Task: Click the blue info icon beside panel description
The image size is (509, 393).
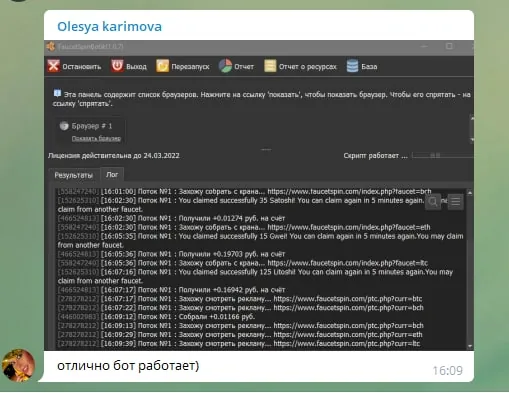Action: tap(57, 93)
